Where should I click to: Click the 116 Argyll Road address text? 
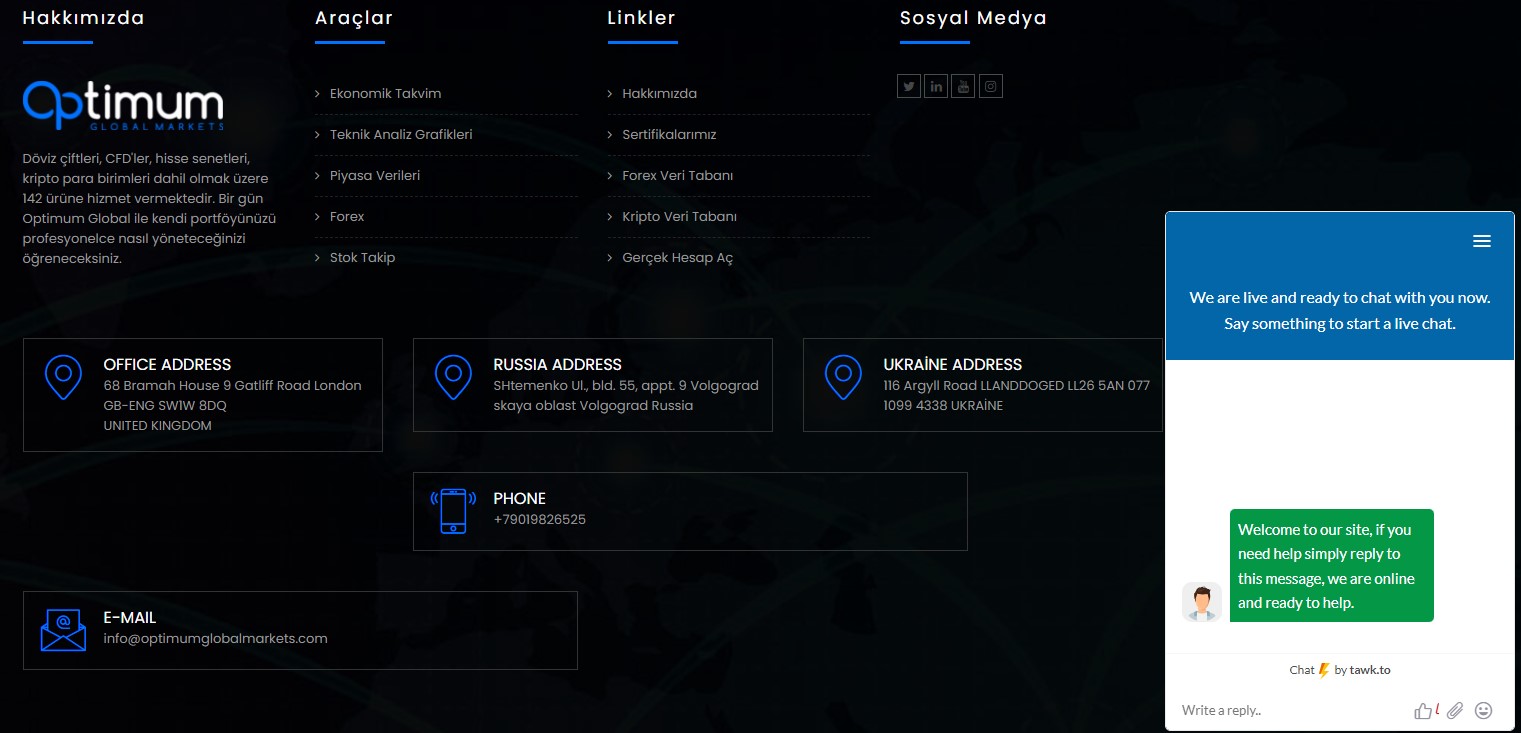tap(1016, 396)
